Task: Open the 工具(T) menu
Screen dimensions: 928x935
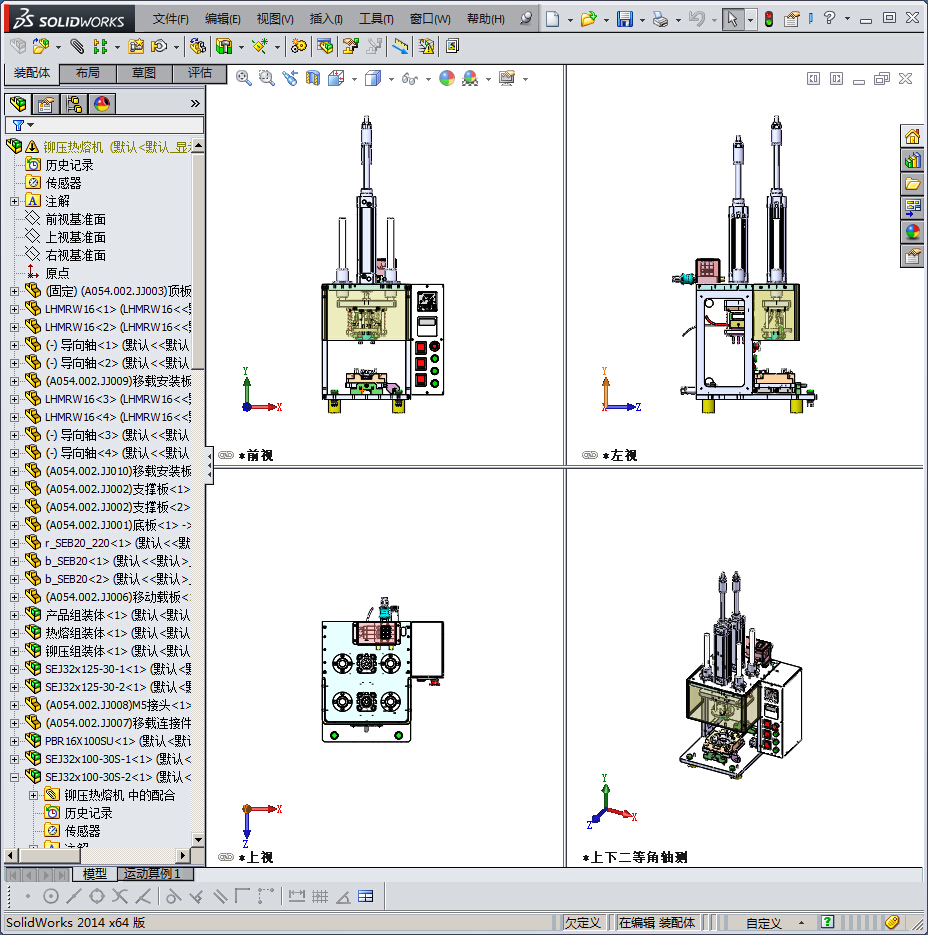Action: pyautogui.click(x=376, y=19)
